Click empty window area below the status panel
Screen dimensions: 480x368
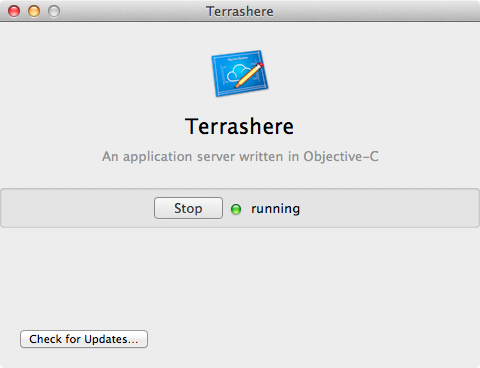[x=240, y=277]
